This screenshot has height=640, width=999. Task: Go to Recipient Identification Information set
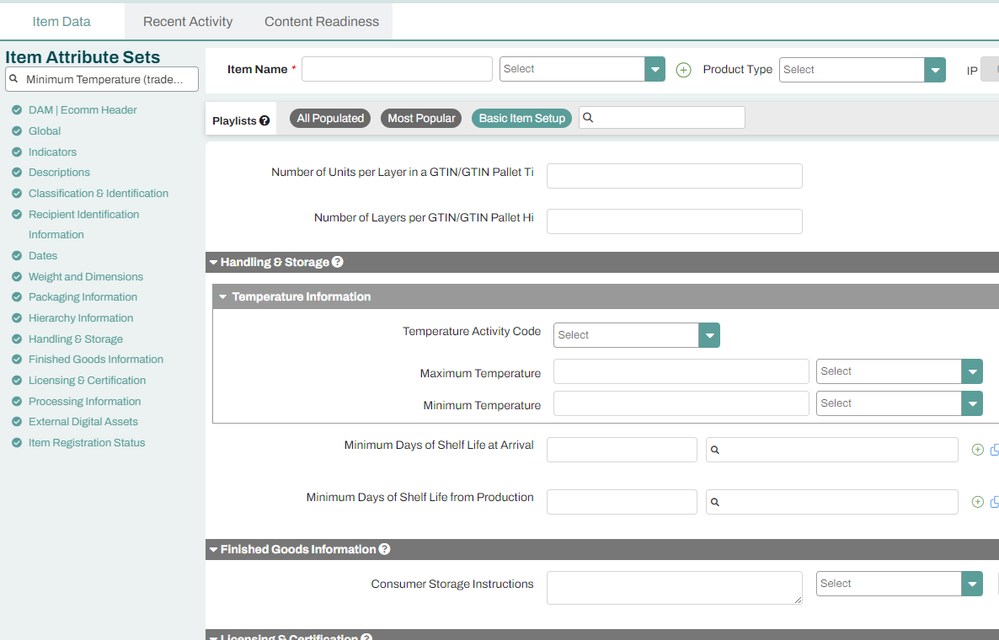point(83,225)
